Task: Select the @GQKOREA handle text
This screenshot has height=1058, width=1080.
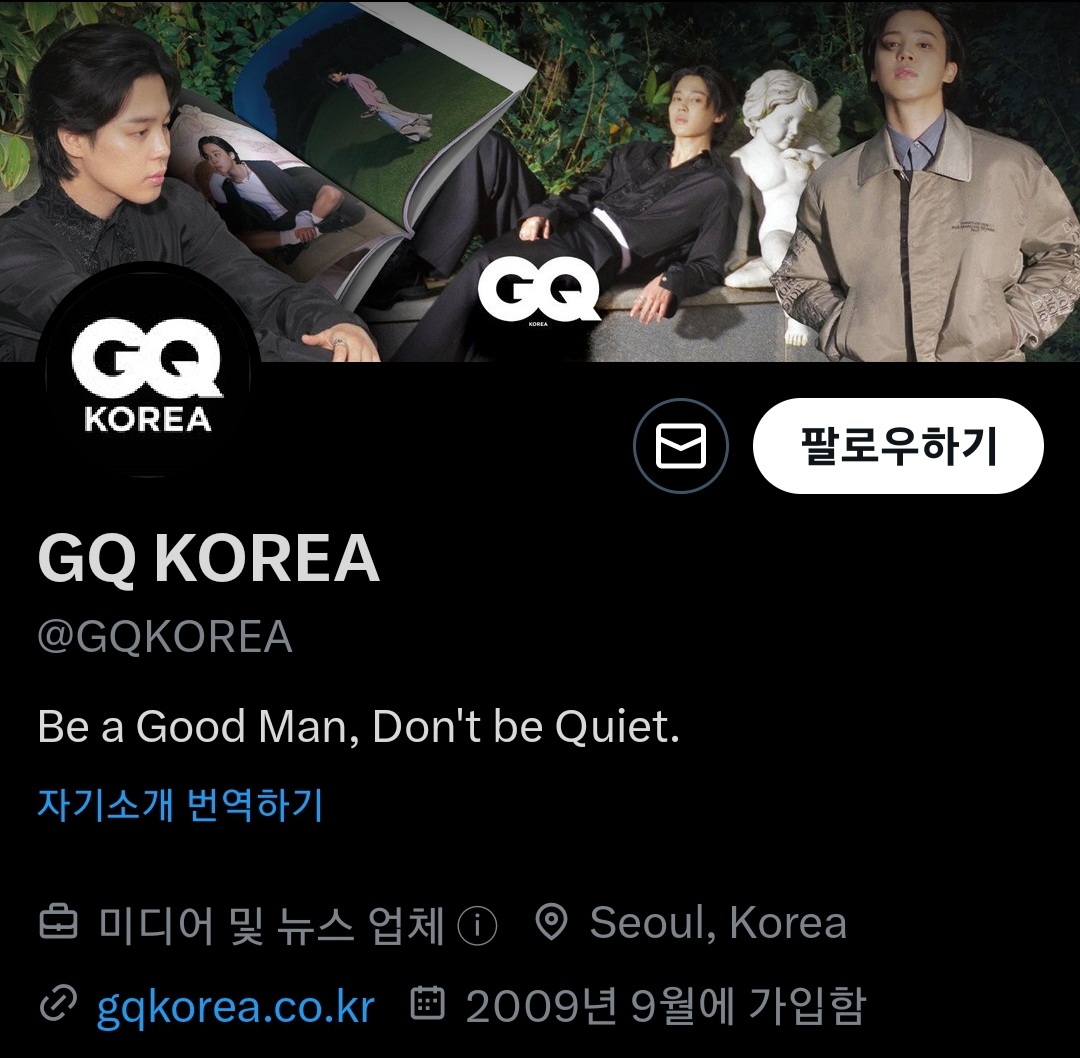Action: click(165, 636)
